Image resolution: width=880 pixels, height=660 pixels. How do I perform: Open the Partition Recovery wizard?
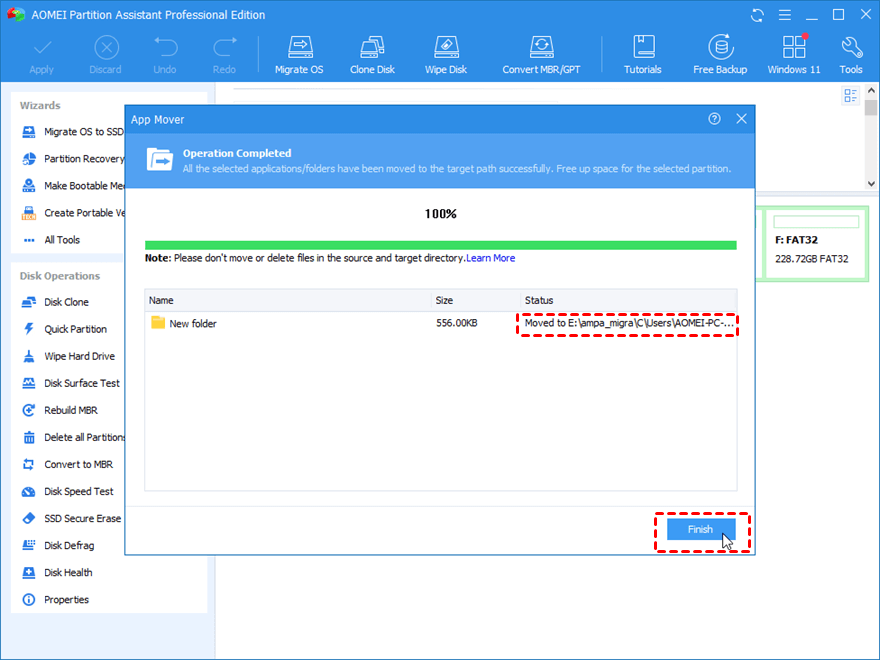(x=72, y=159)
